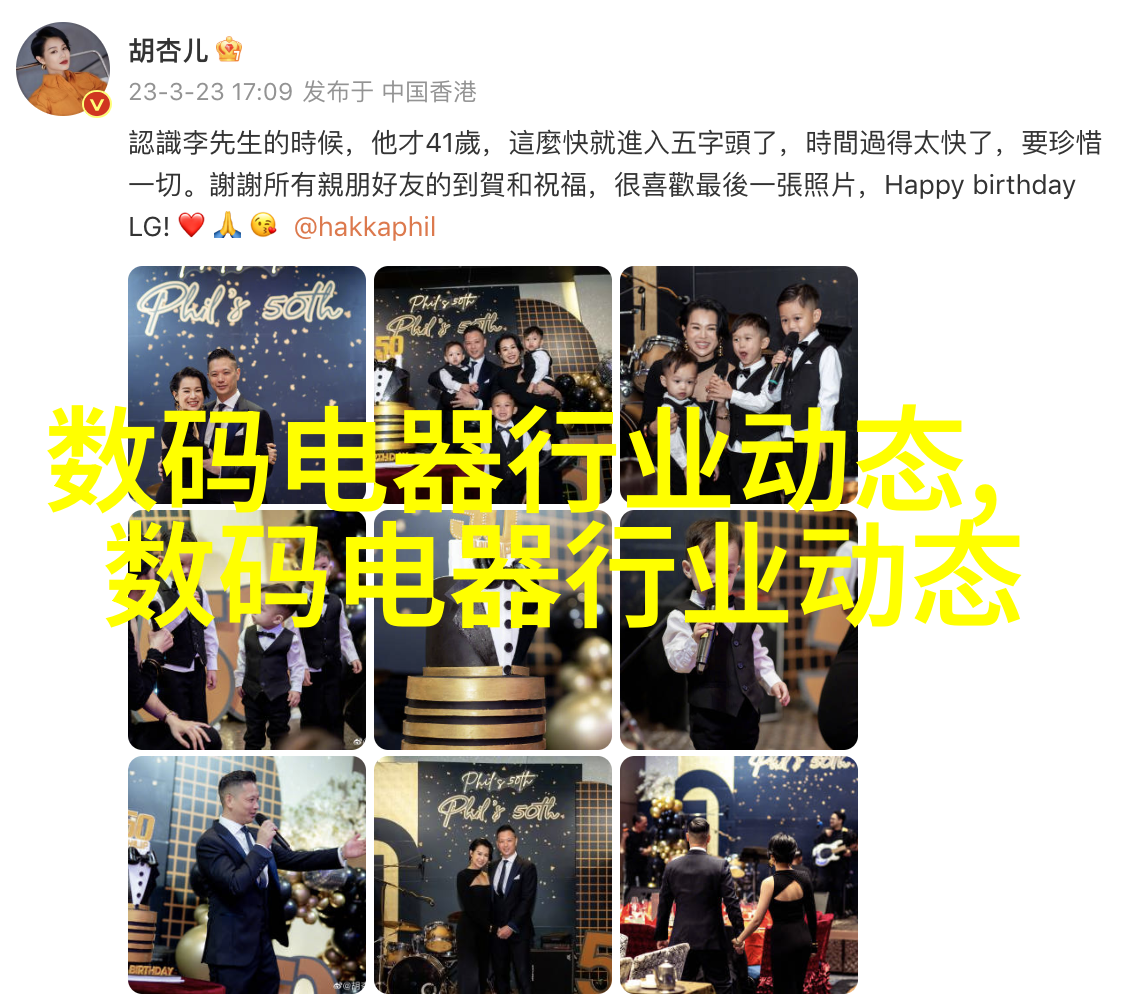Click the orange verified V badge

coord(97,105)
